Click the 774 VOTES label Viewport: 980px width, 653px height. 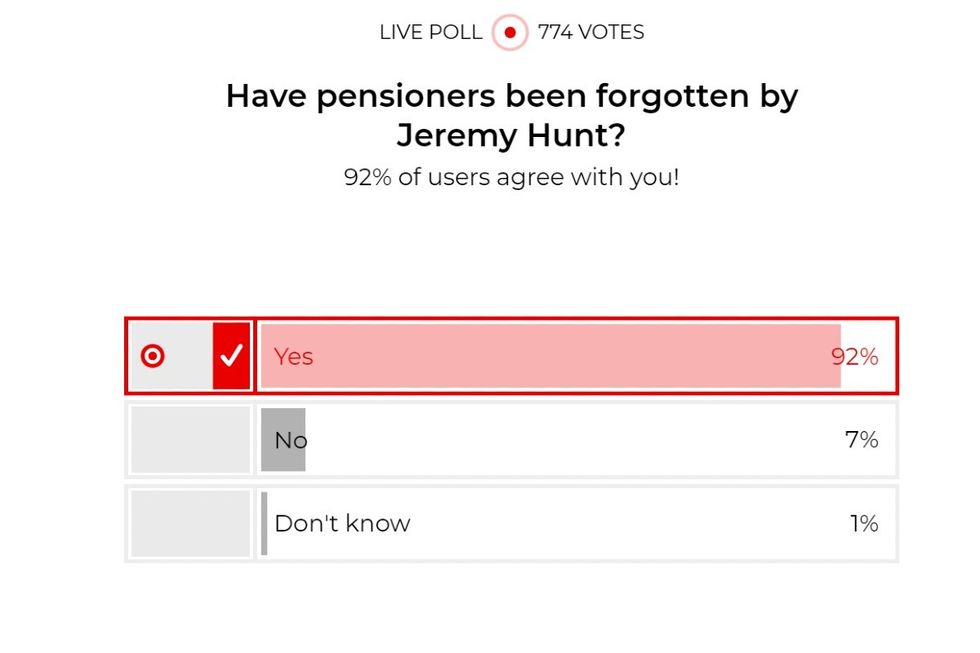[590, 32]
